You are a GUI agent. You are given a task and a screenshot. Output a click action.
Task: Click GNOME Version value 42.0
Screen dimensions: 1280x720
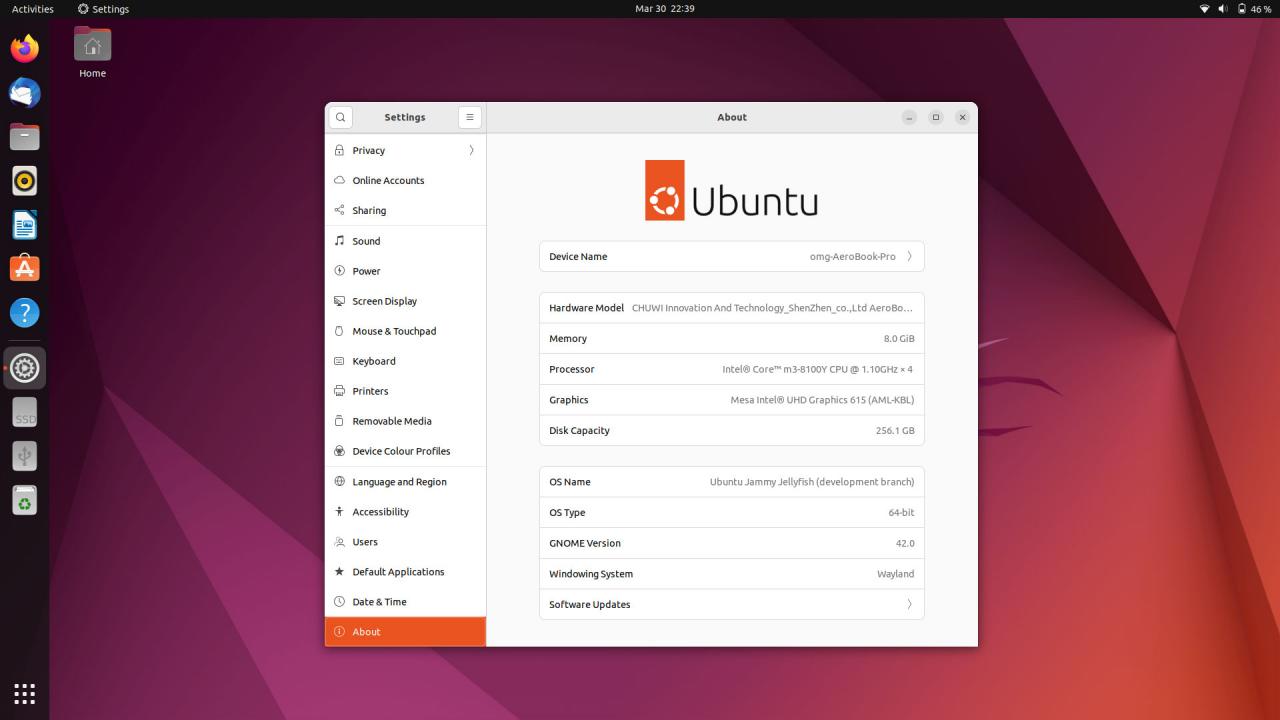click(x=905, y=543)
